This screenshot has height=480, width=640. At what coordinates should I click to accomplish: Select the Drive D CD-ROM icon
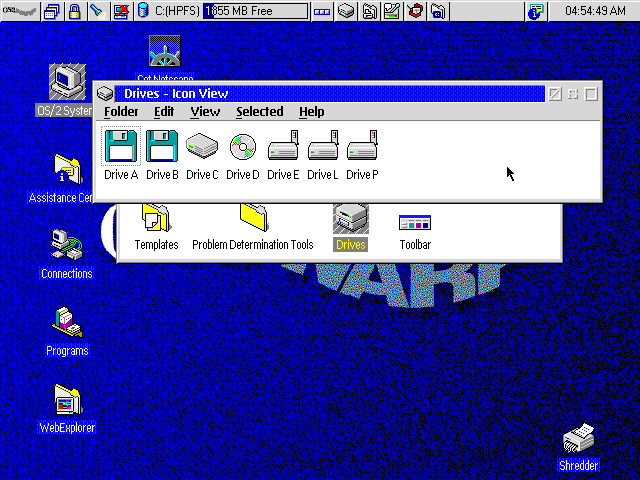click(x=242, y=146)
